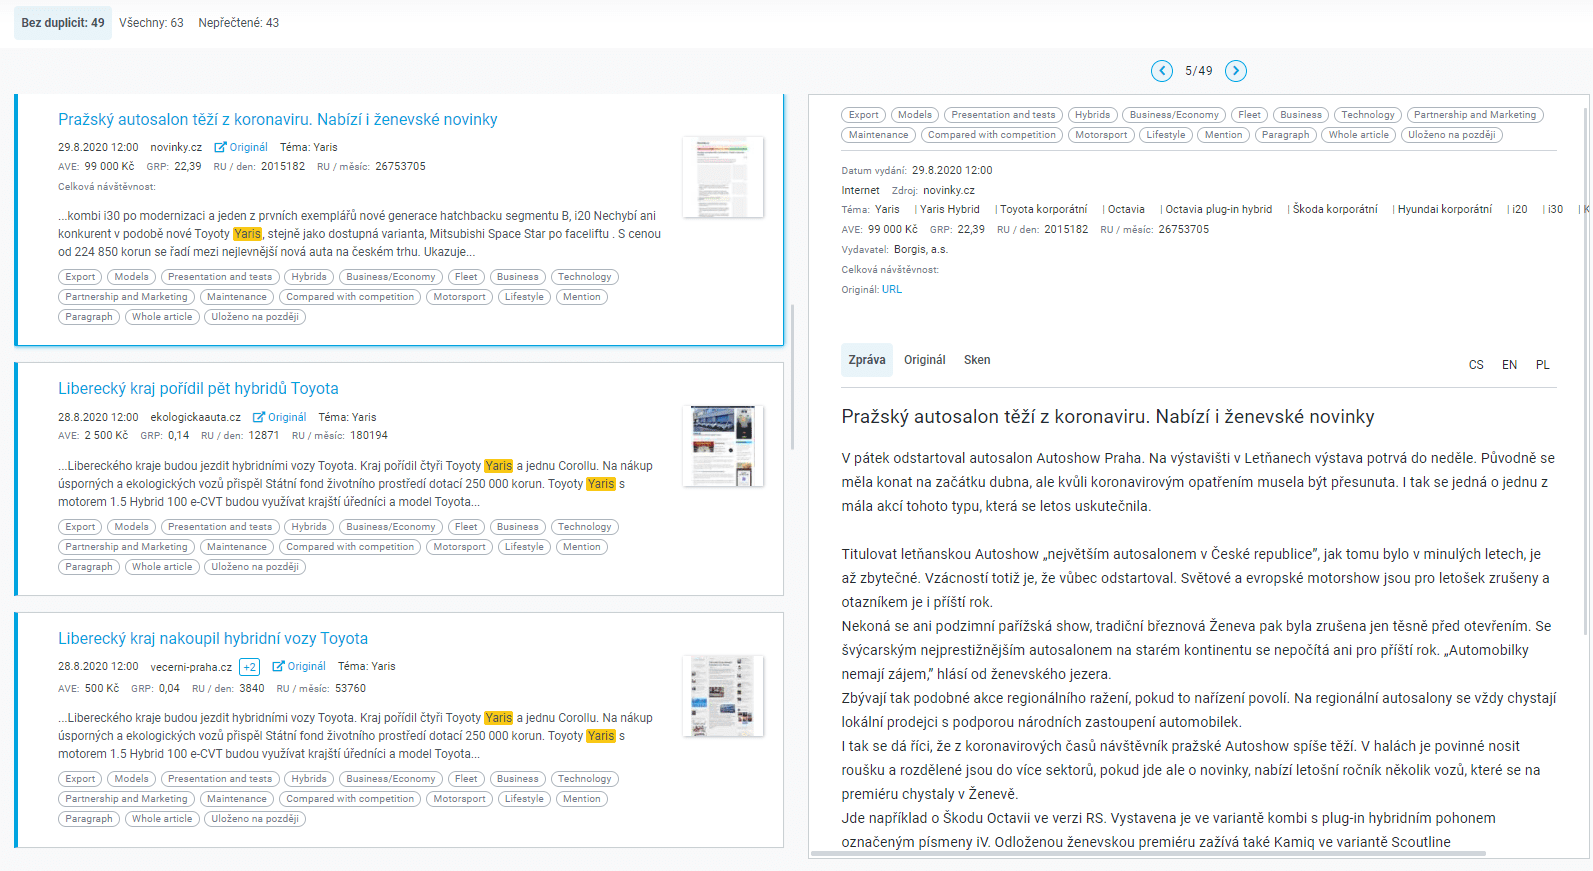Switch language to EN
This screenshot has height=871, width=1593.
[1510, 365]
